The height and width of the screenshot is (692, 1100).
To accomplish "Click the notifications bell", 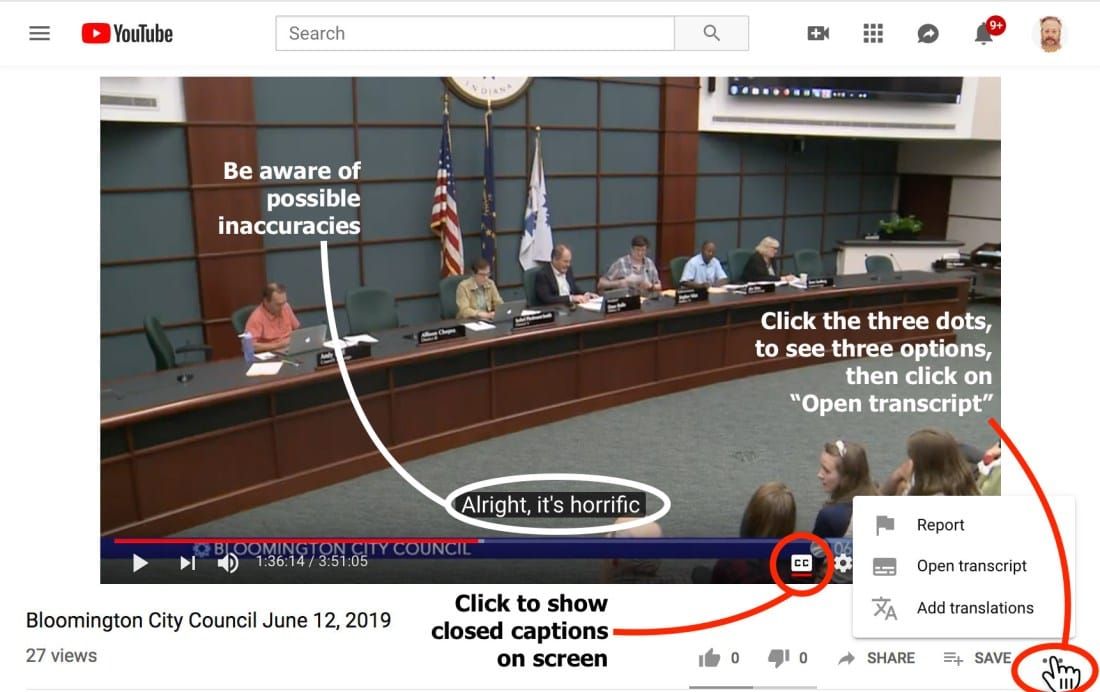I will click(x=983, y=32).
